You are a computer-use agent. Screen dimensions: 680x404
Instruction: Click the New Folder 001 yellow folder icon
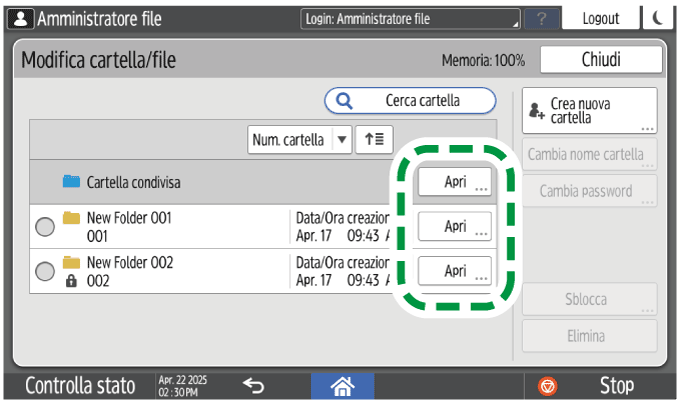(71, 218)
